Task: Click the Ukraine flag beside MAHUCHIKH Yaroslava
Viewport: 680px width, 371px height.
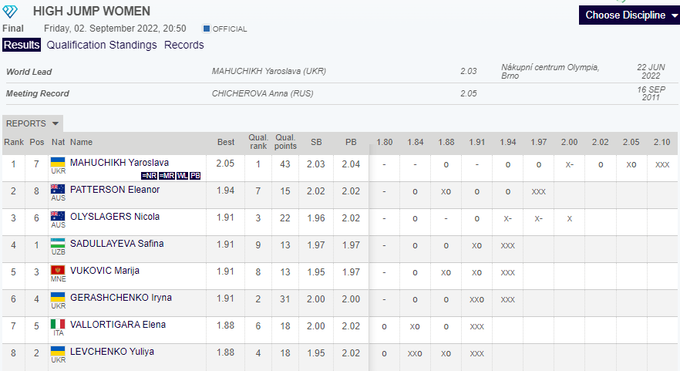Action: [58, 162]
